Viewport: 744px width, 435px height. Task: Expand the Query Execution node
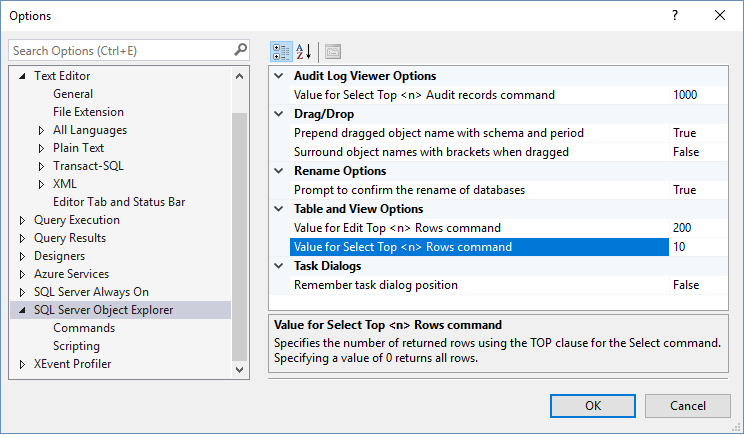[x=23, y=220]
